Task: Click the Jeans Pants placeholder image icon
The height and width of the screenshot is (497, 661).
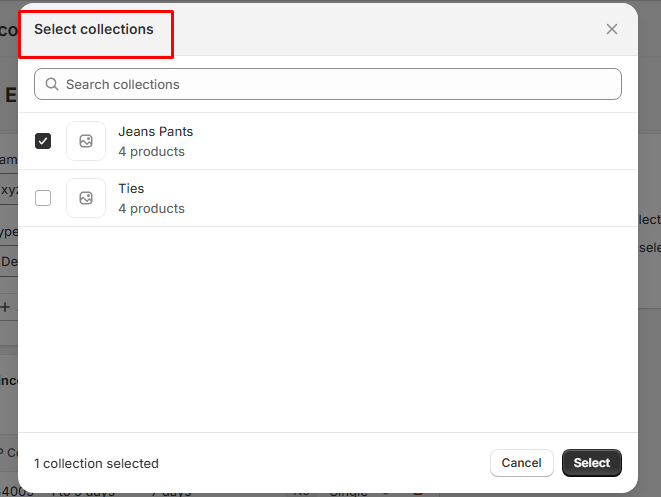Action: [x=86, y=141]
